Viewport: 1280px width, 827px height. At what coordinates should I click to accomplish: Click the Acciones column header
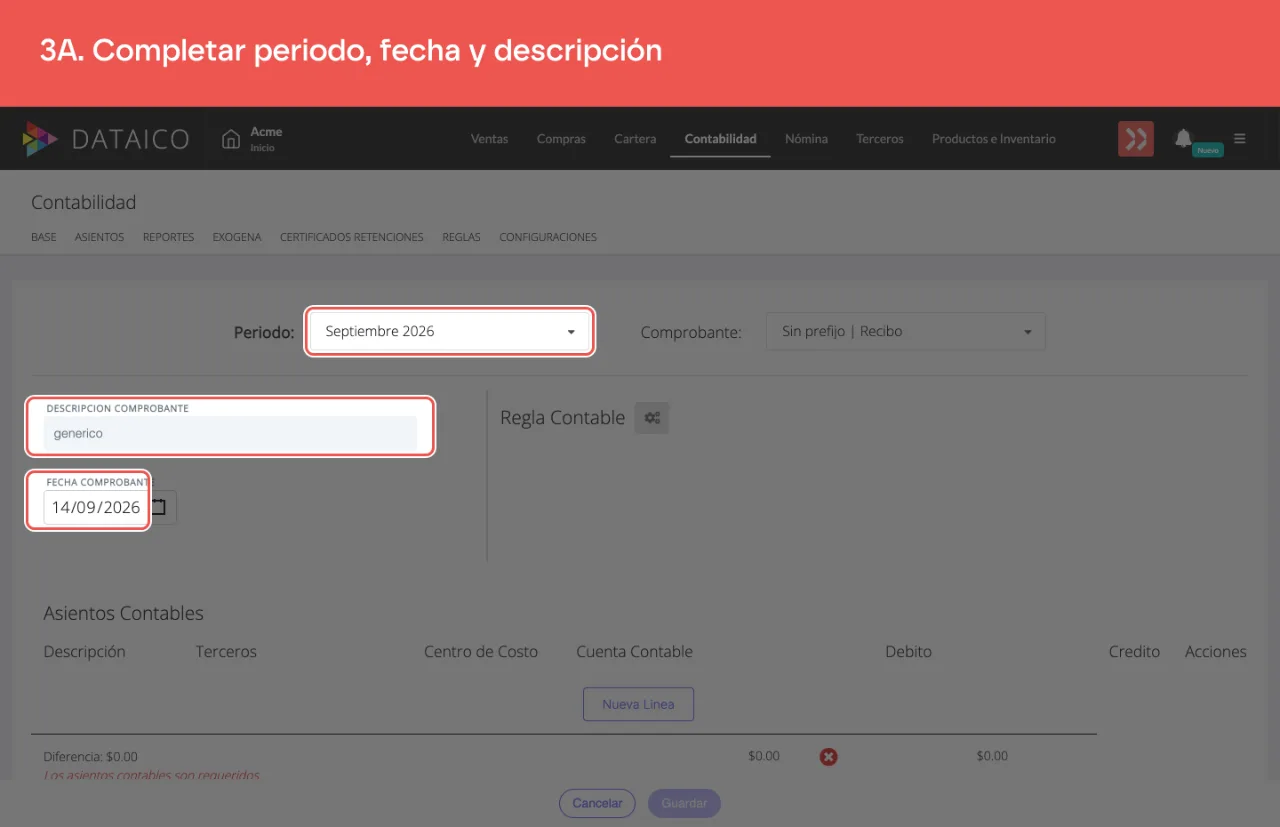(1216, 651)
